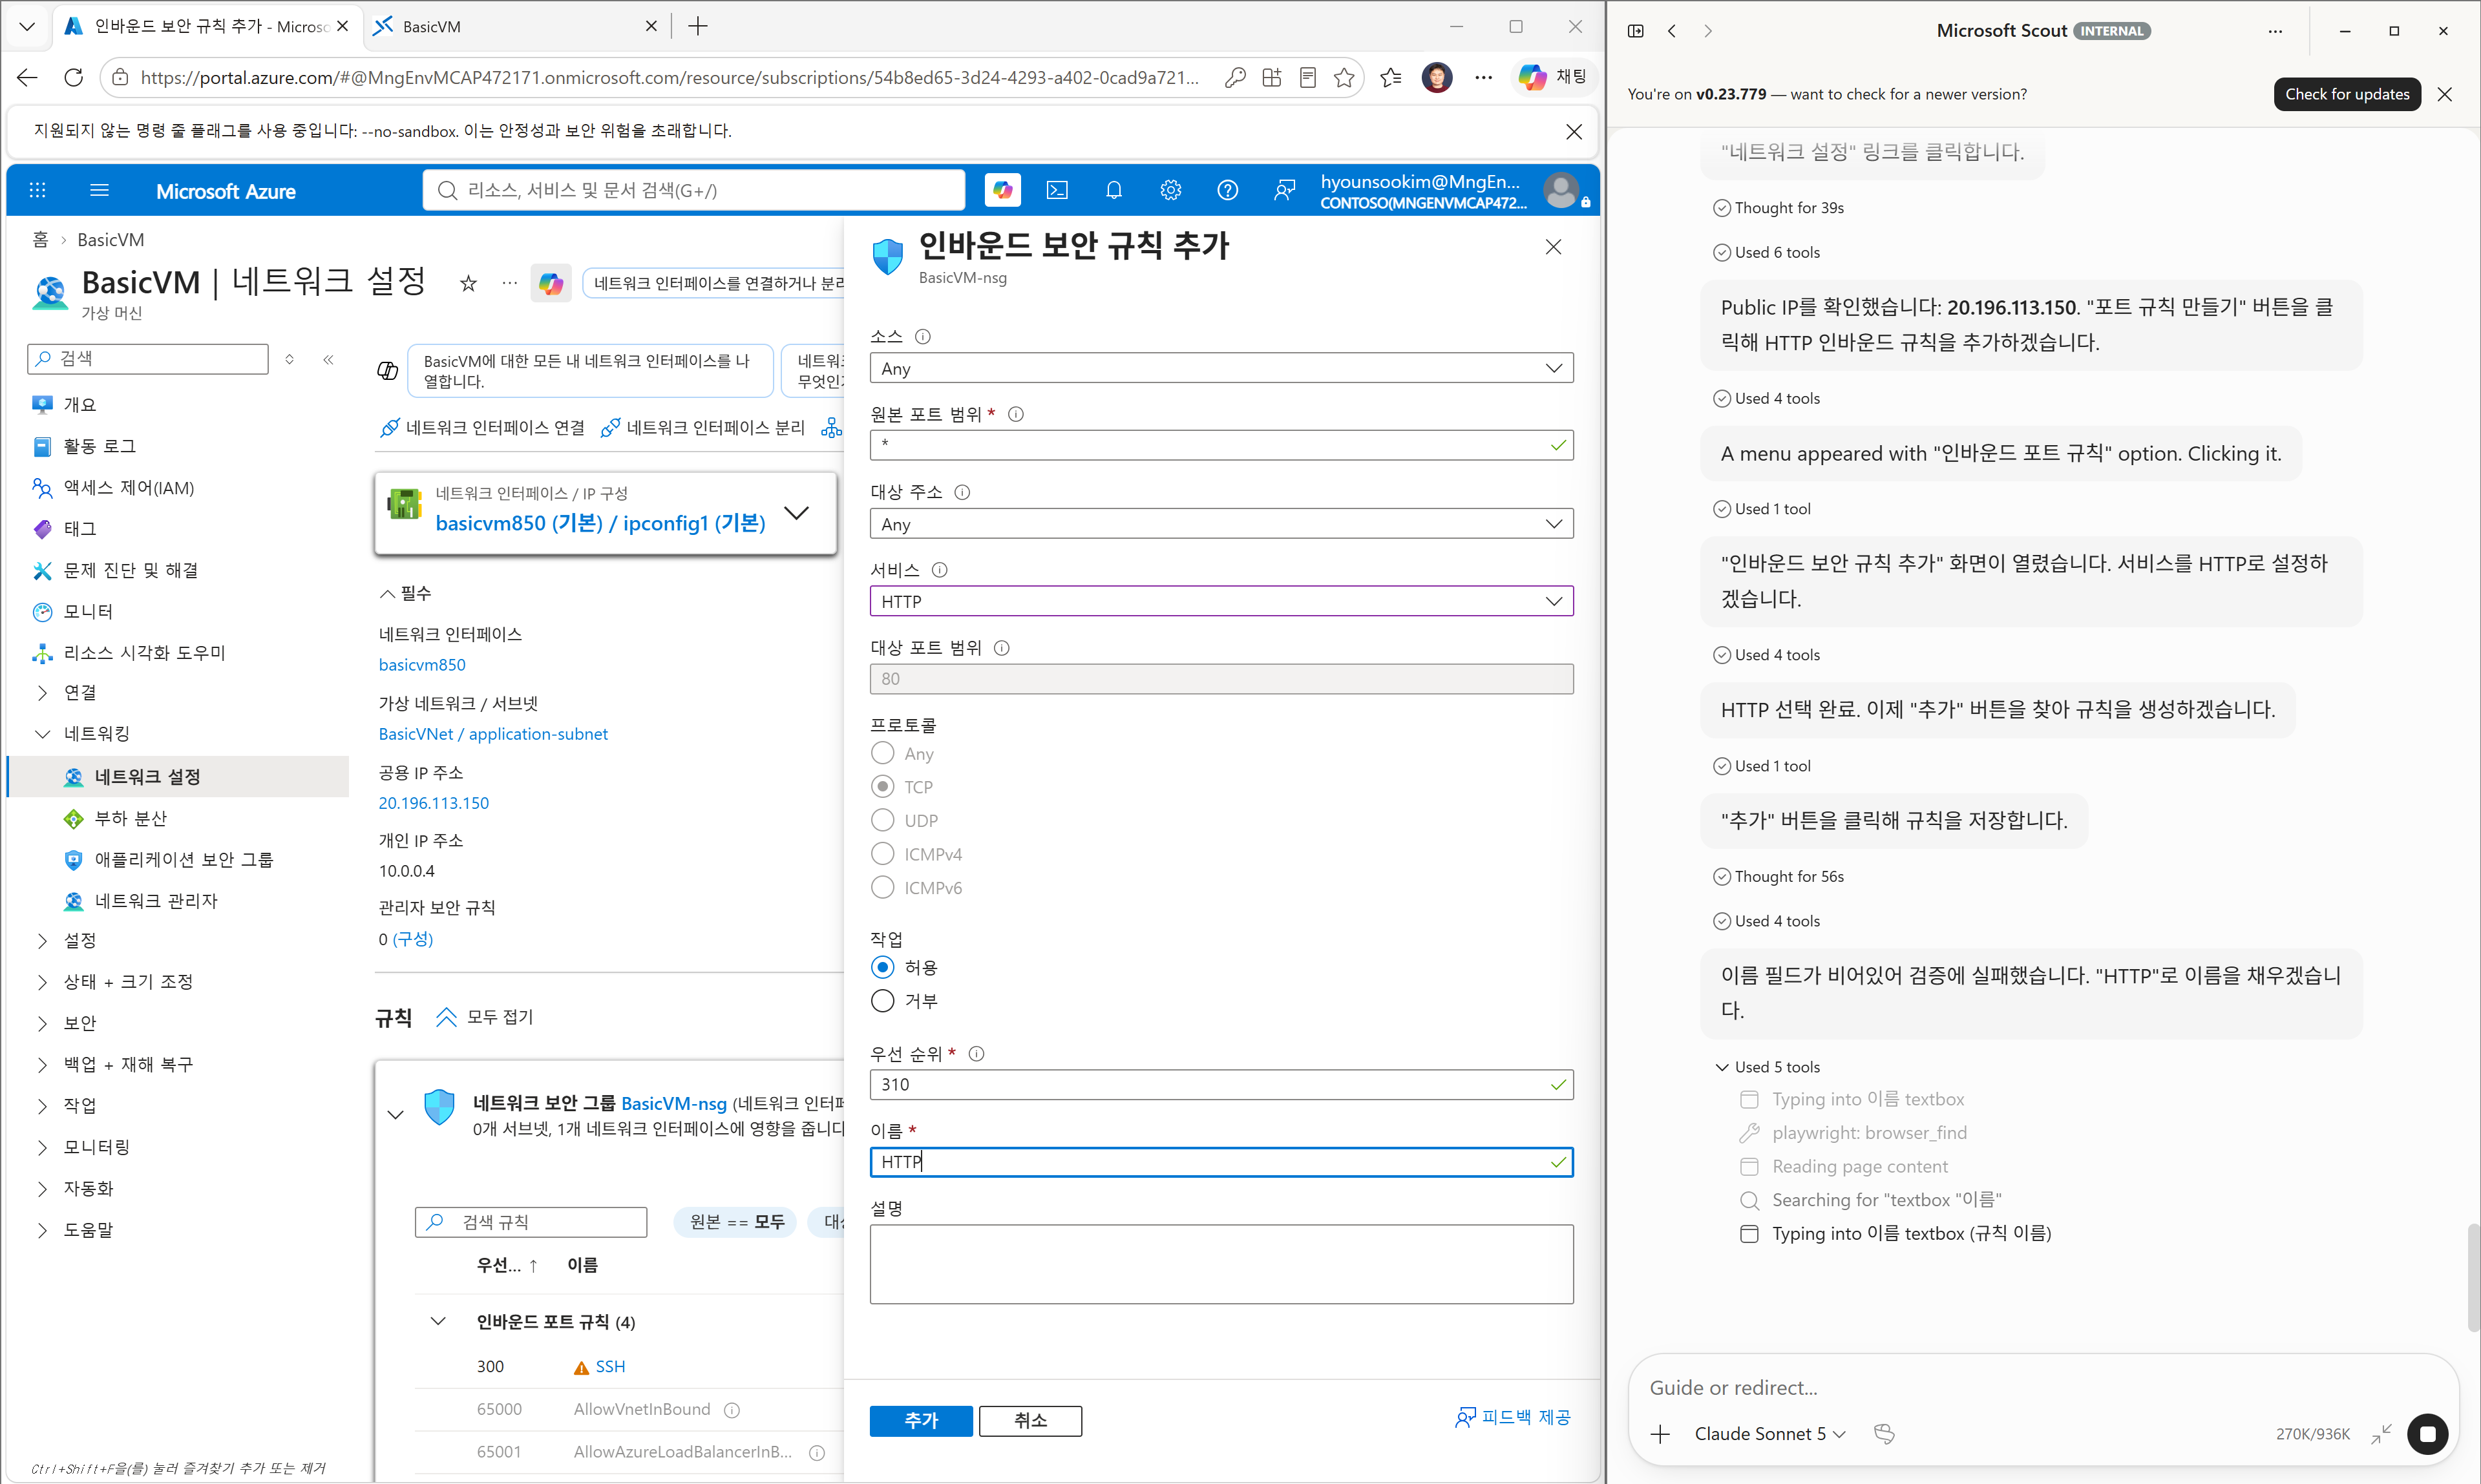Open the basicvm850 network interface dropdown chevron
Viewport: 2481px width, 1484px height.
796,513
